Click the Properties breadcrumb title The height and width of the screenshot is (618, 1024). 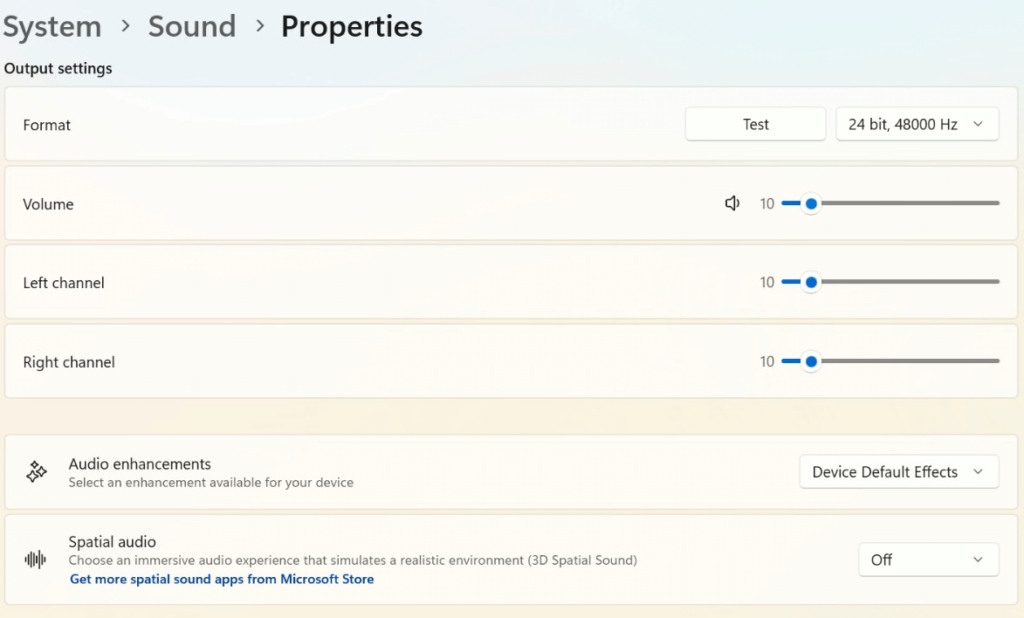pos(351,27)
